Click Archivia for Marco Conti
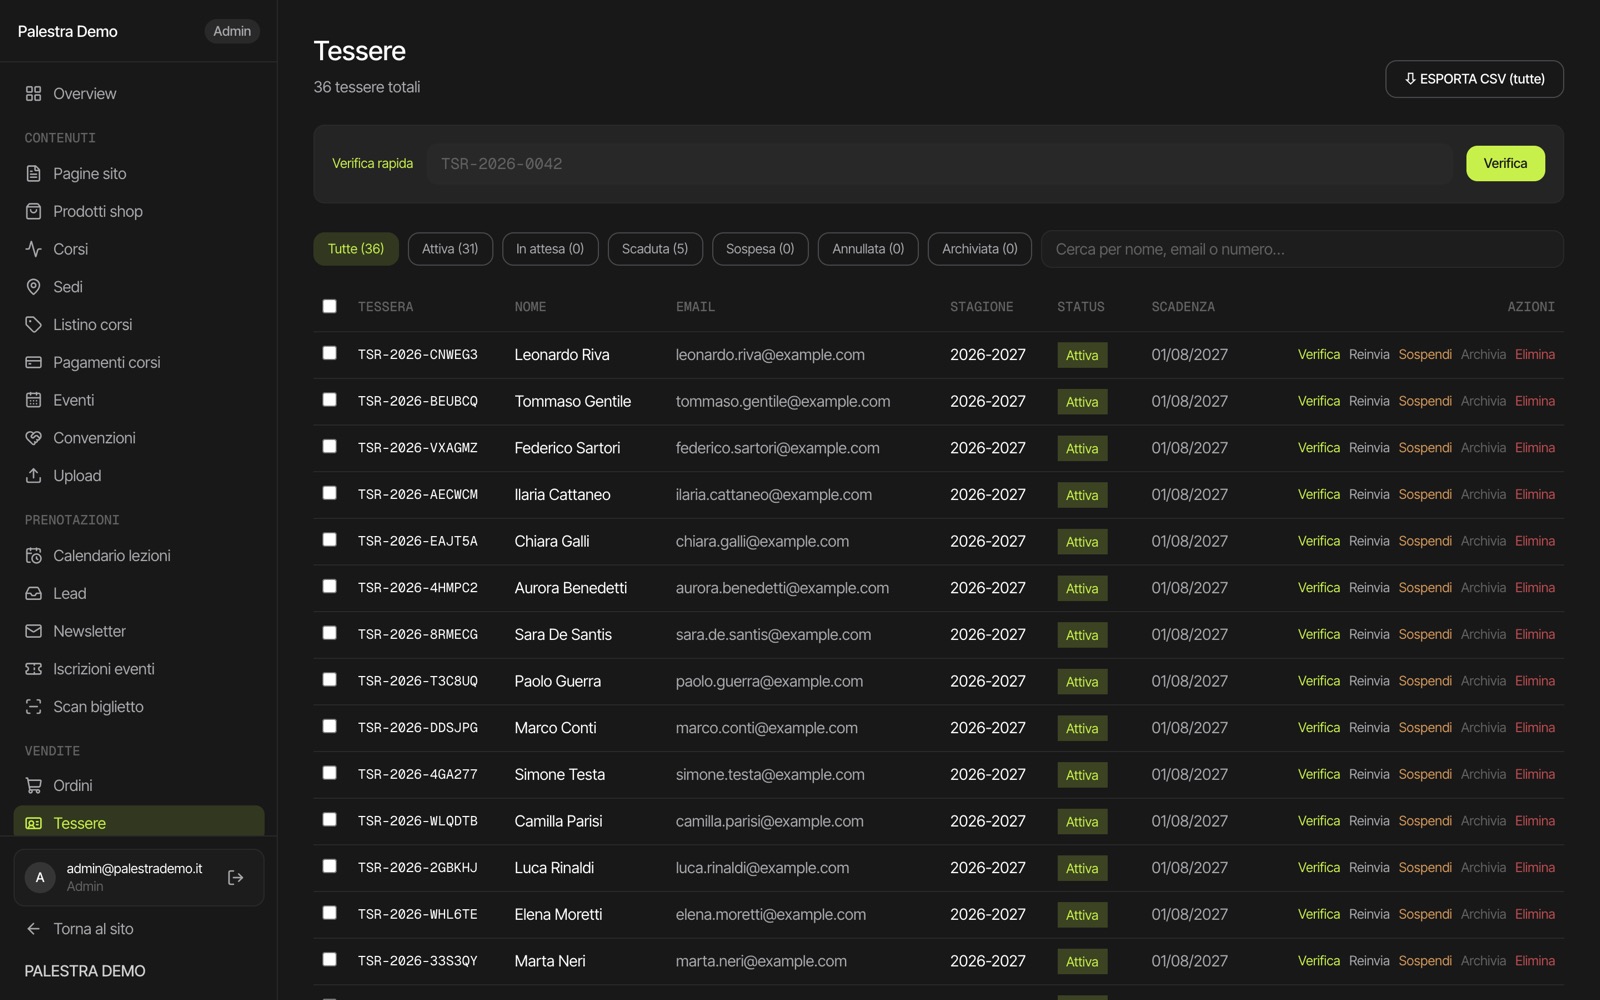This screenshot has width=1600, height=1000. point(1483,728)
